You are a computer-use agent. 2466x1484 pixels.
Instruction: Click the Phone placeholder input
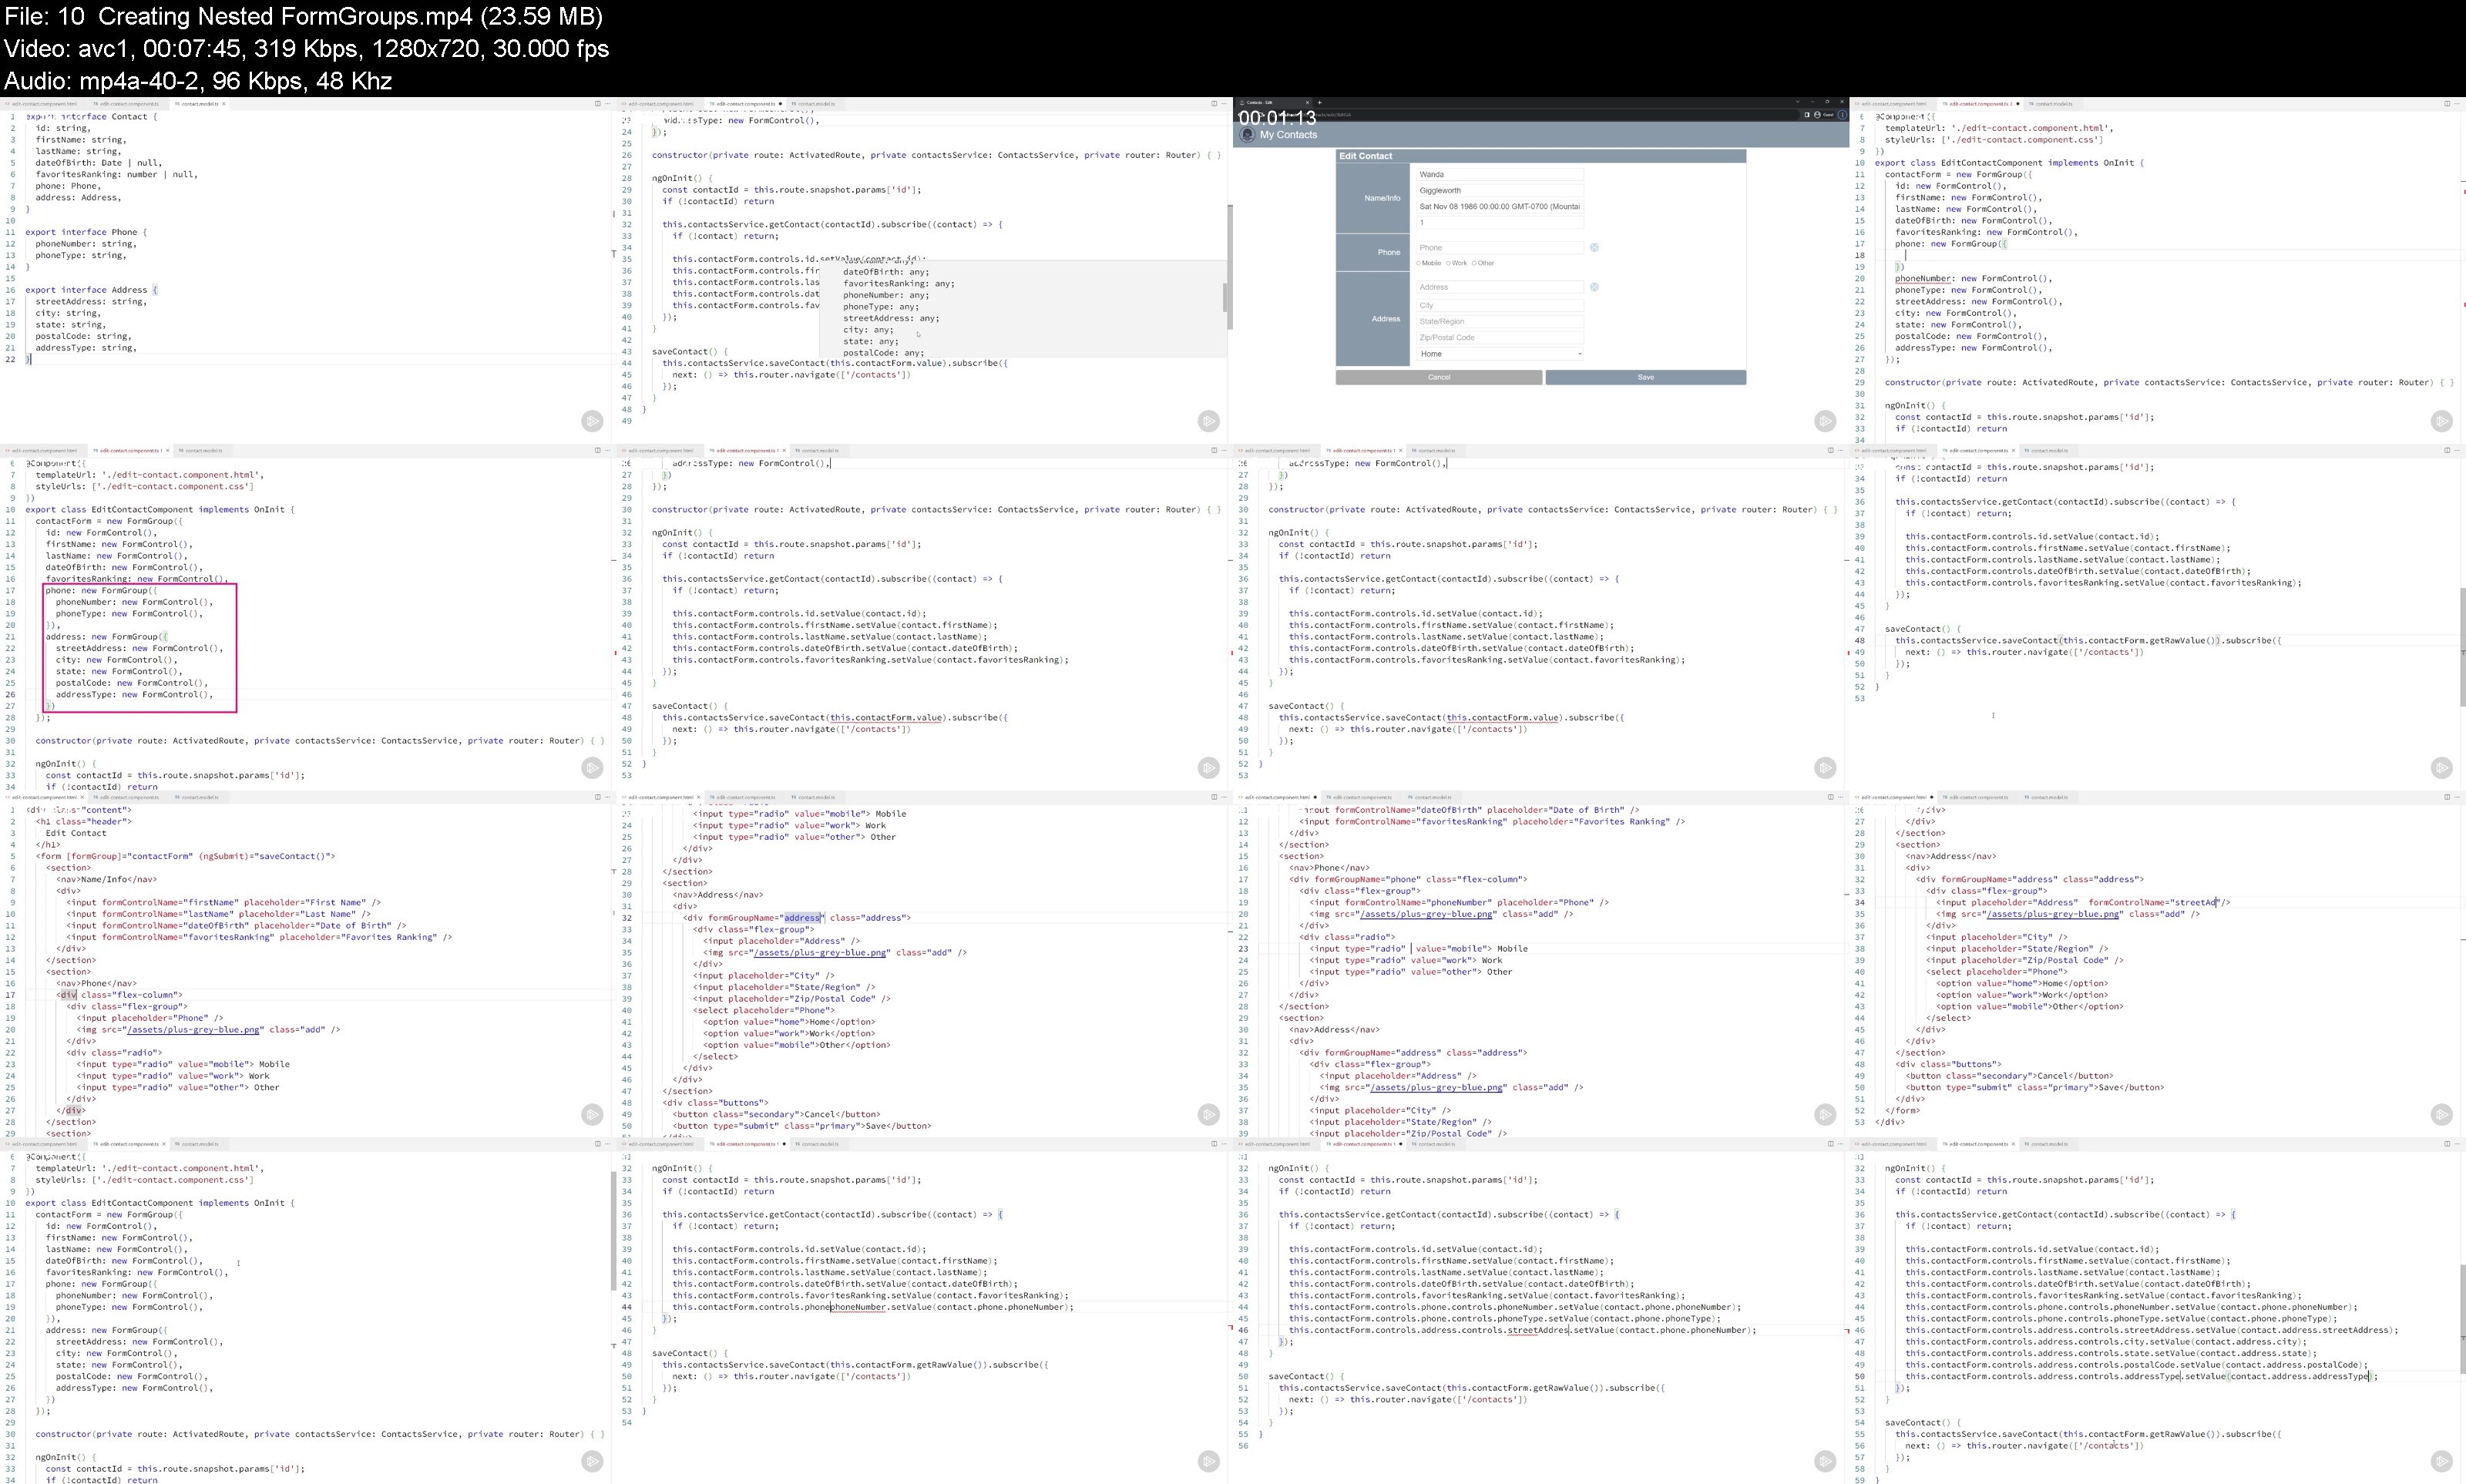(1500, 247)
